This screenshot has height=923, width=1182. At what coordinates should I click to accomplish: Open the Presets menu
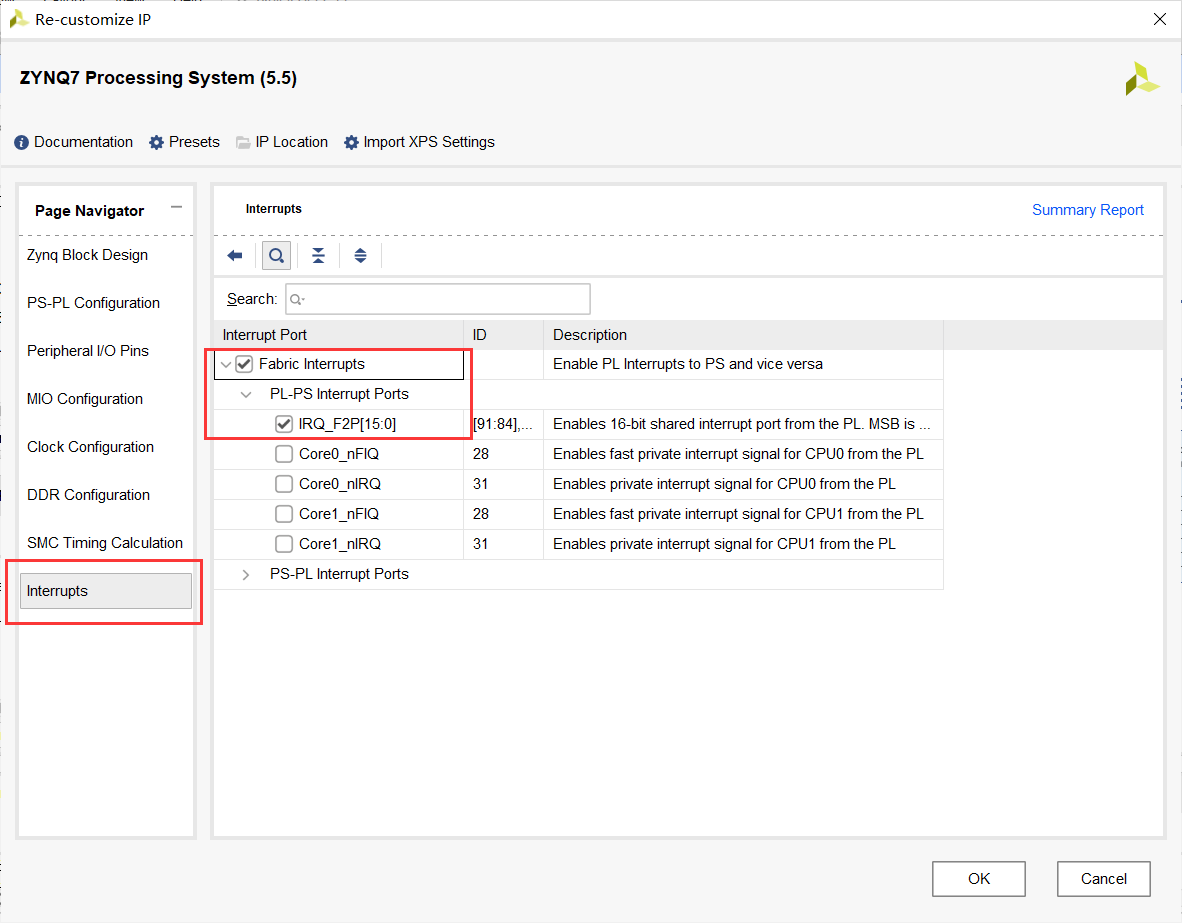tap(194, 142)
